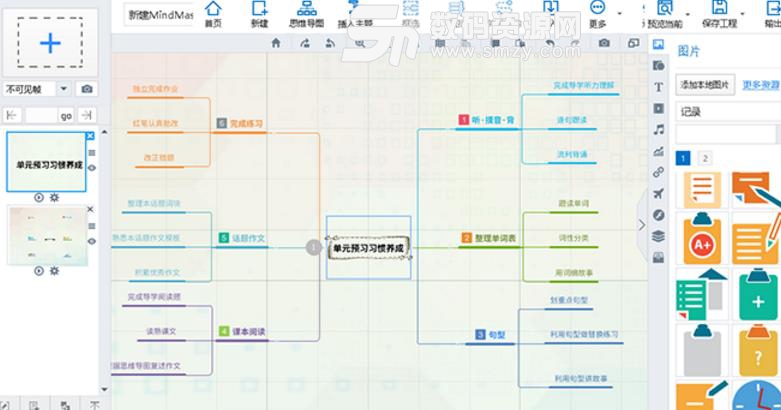Click the 记录 search field
The image size is (781, 410).
pos(728,112)
